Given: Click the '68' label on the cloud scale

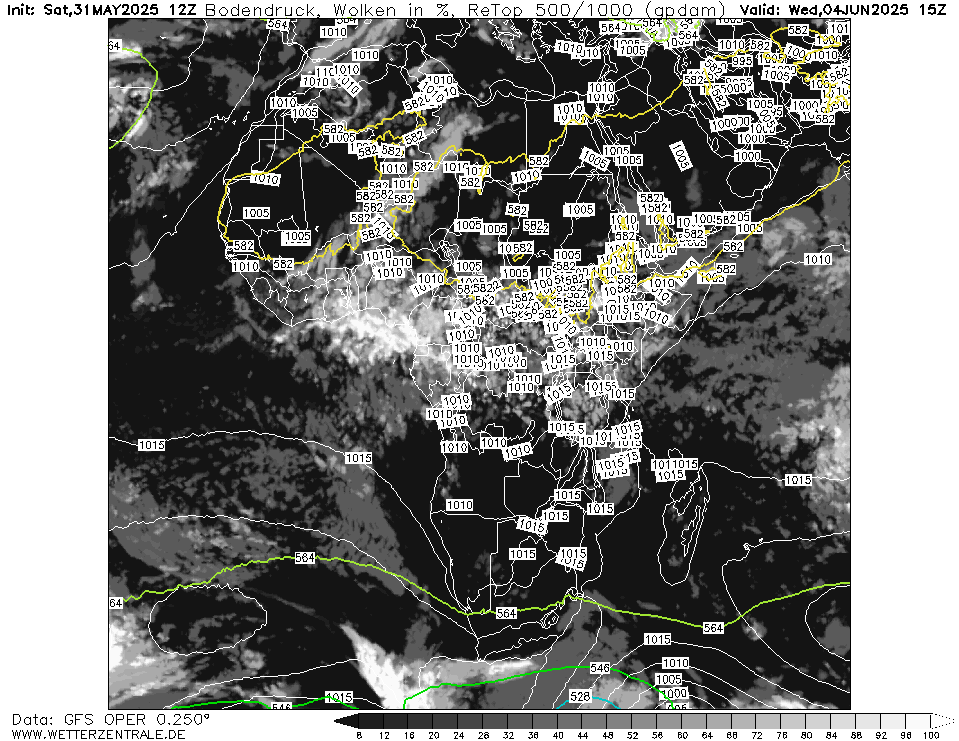Looking at the screenshot, I should click(732, 735).
